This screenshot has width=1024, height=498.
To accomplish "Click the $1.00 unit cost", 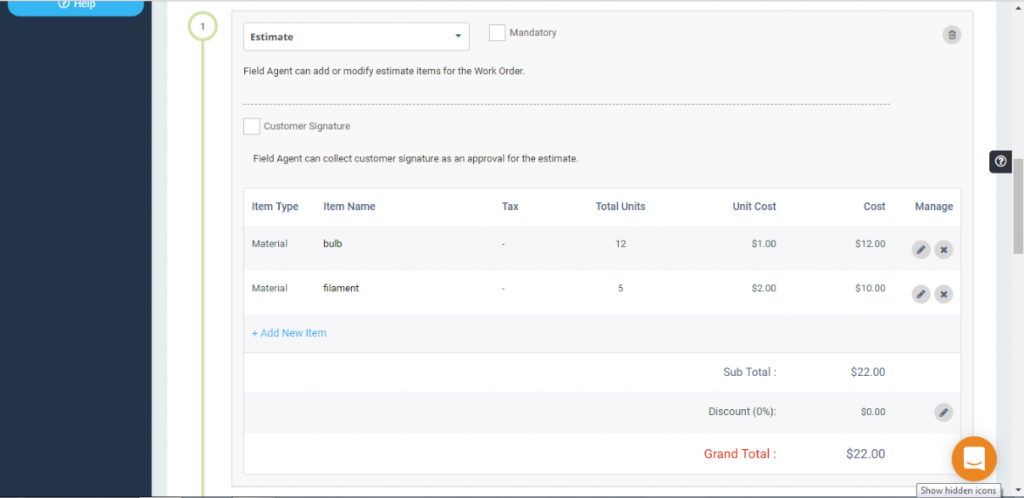I will [x=764, y=243].
